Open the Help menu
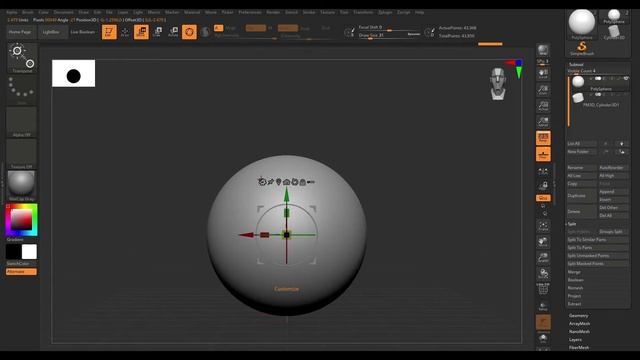The height and width of the screenshot is (360, 640). [419, 12]
